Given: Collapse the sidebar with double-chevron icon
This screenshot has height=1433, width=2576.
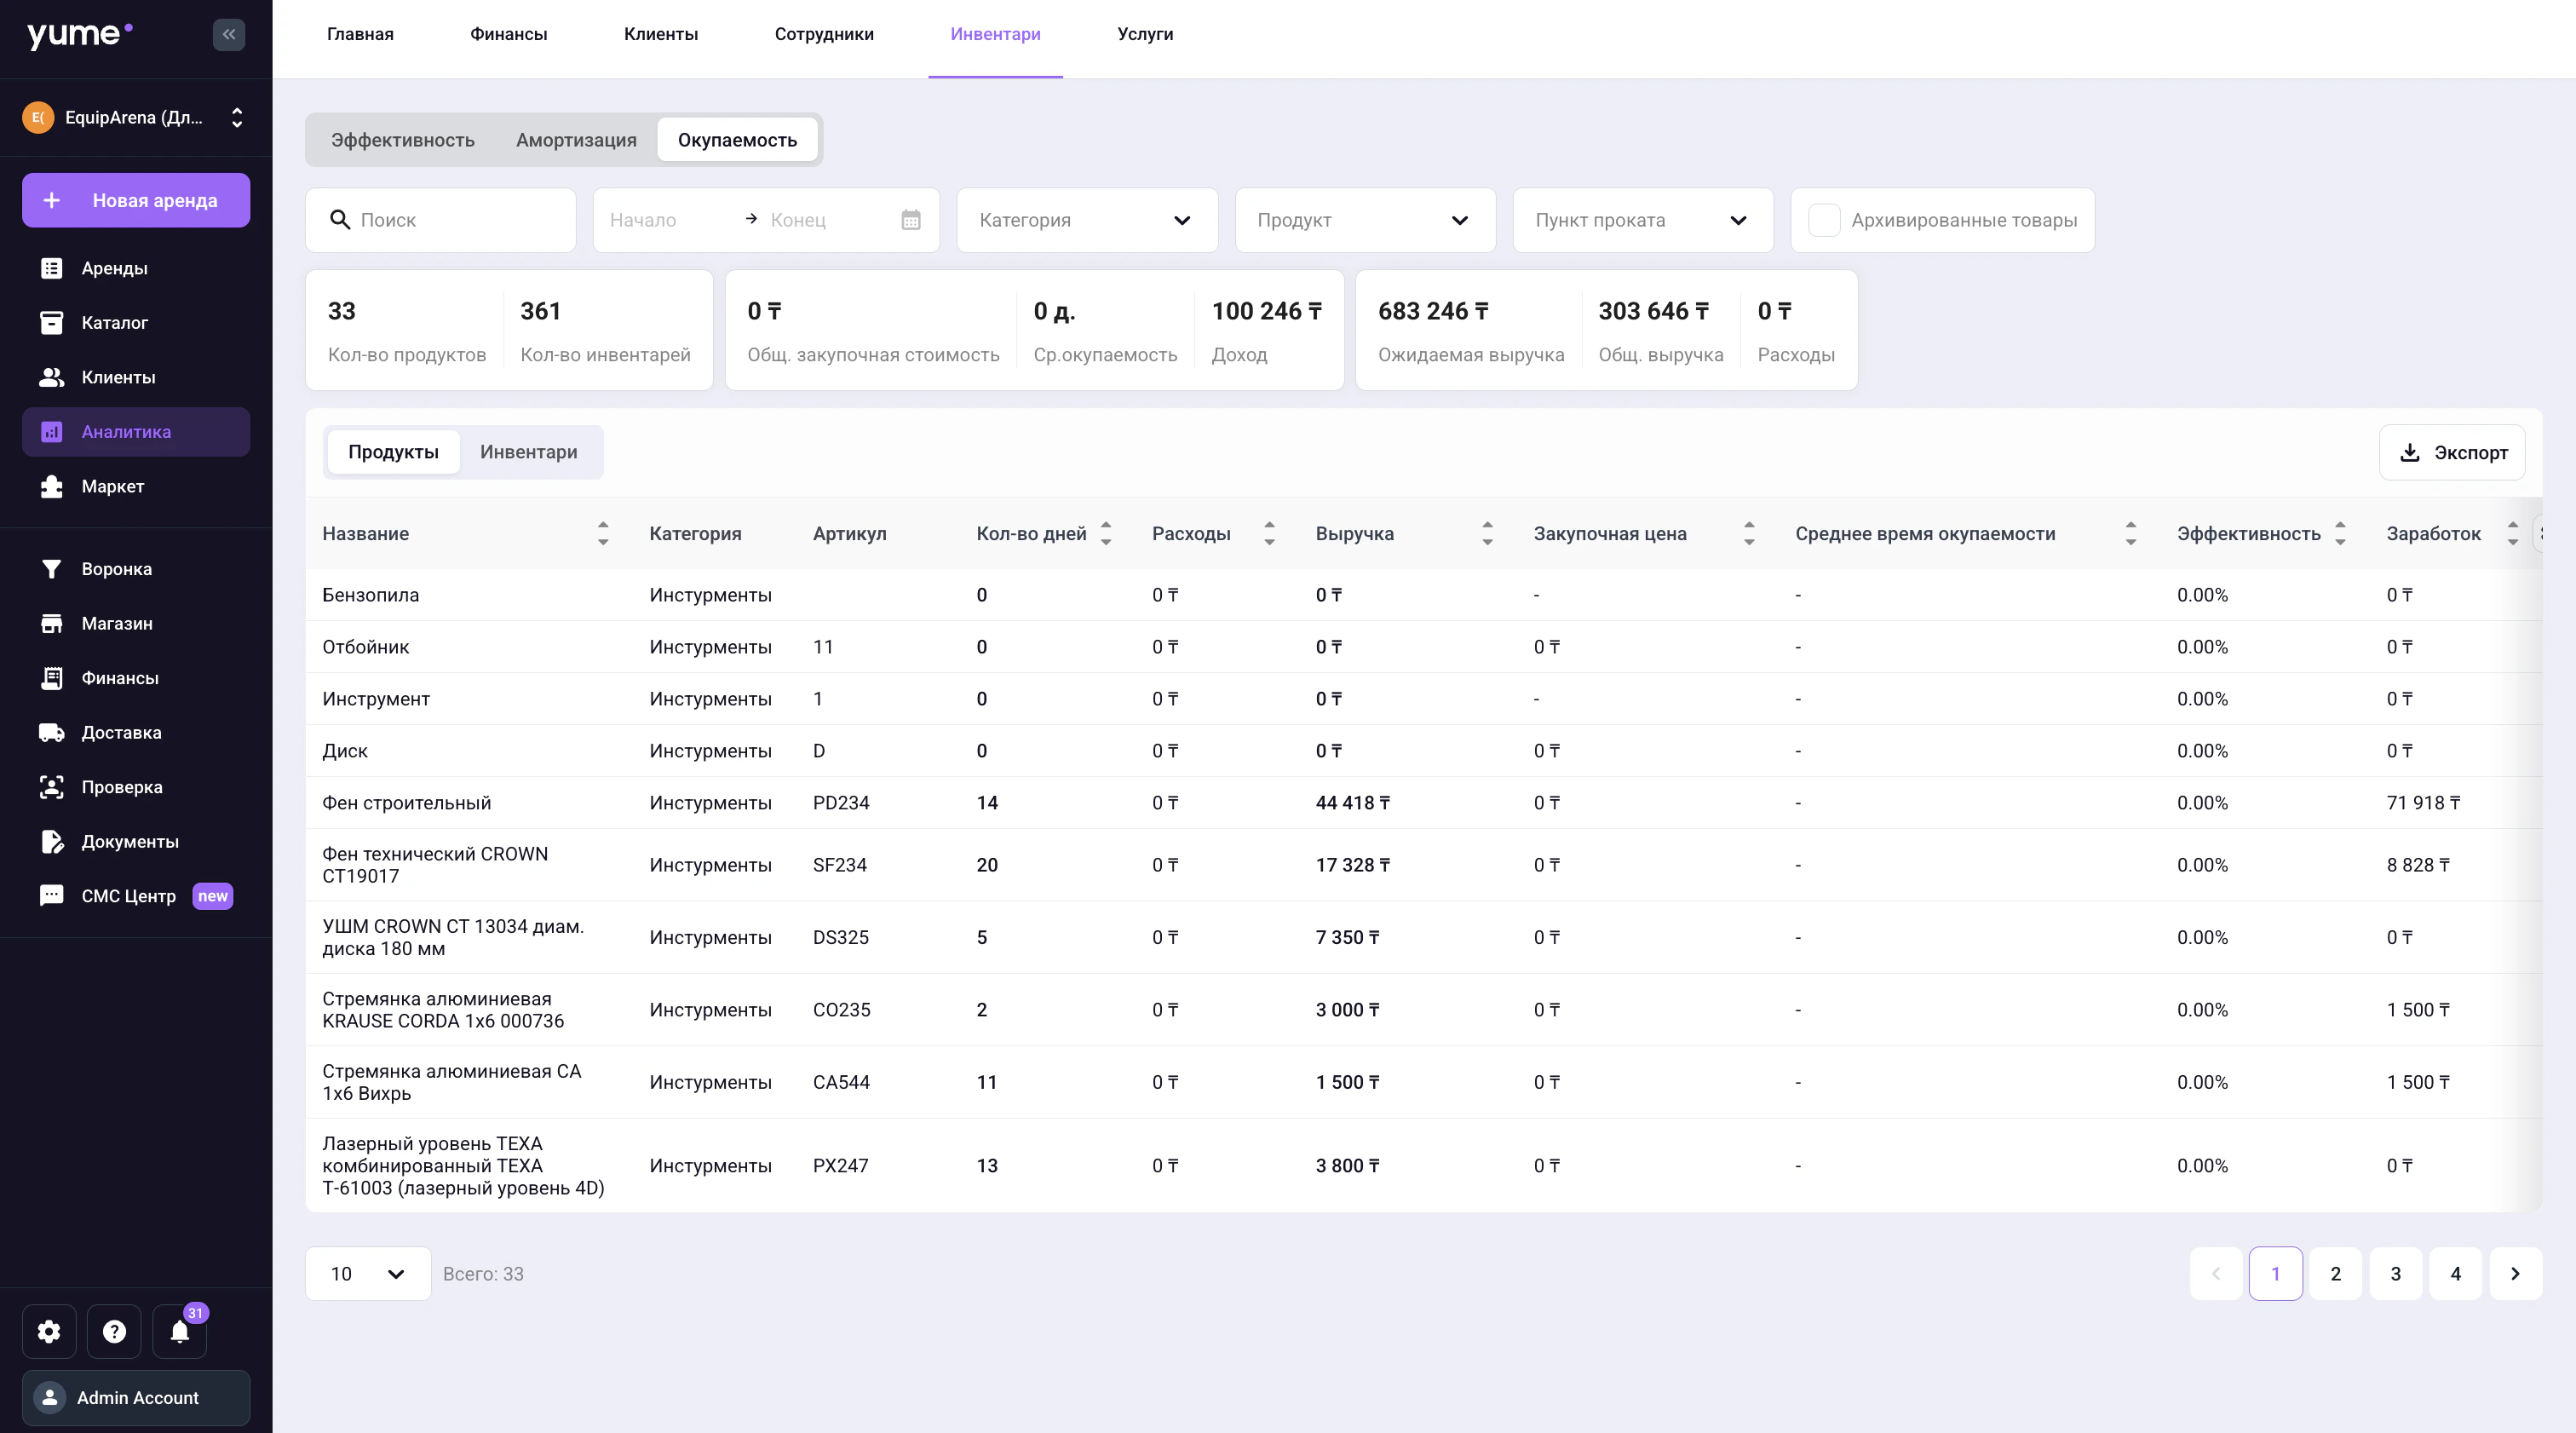Looking at the screenshot, I should tap(229, 35).
